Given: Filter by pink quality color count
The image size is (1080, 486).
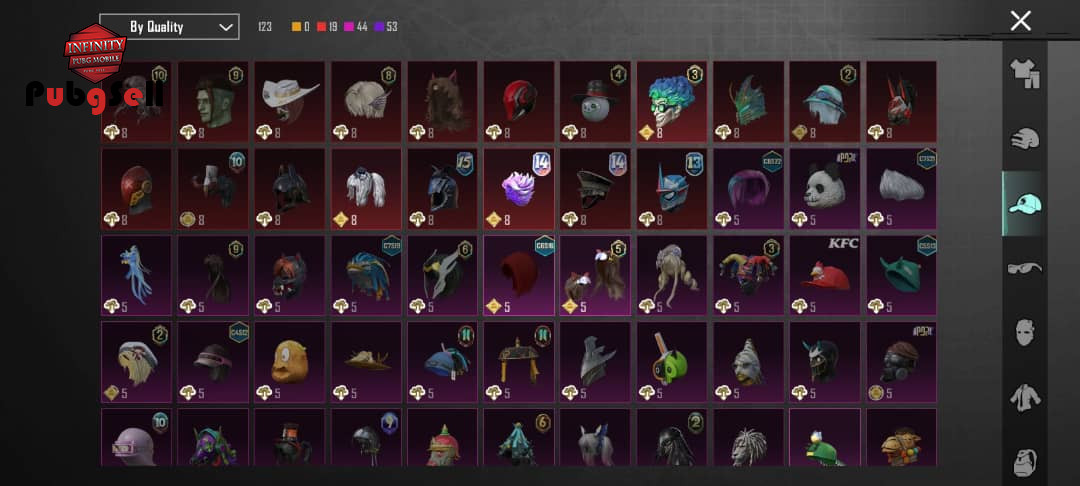Looking at the screenshot, I should 357,27.
